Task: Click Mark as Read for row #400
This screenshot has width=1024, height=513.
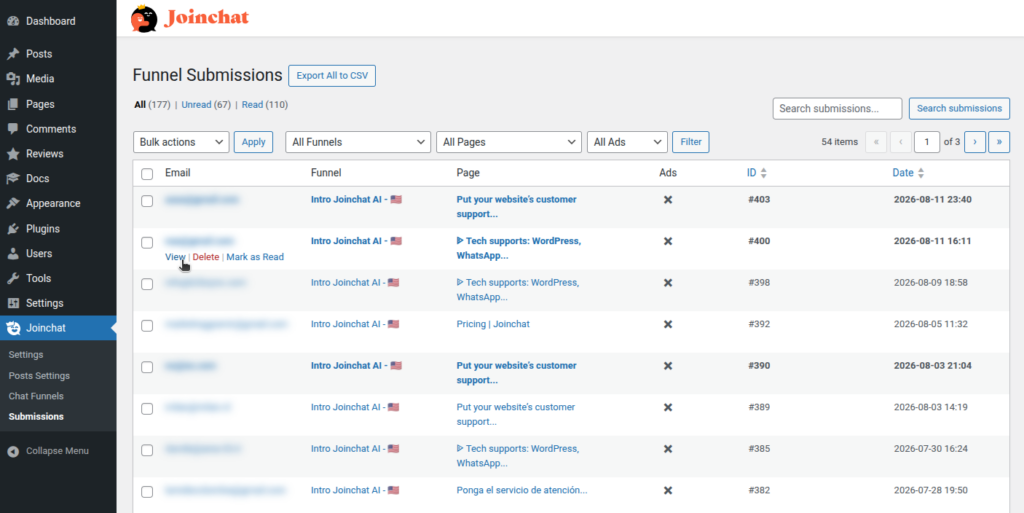Action: [255, 257]
